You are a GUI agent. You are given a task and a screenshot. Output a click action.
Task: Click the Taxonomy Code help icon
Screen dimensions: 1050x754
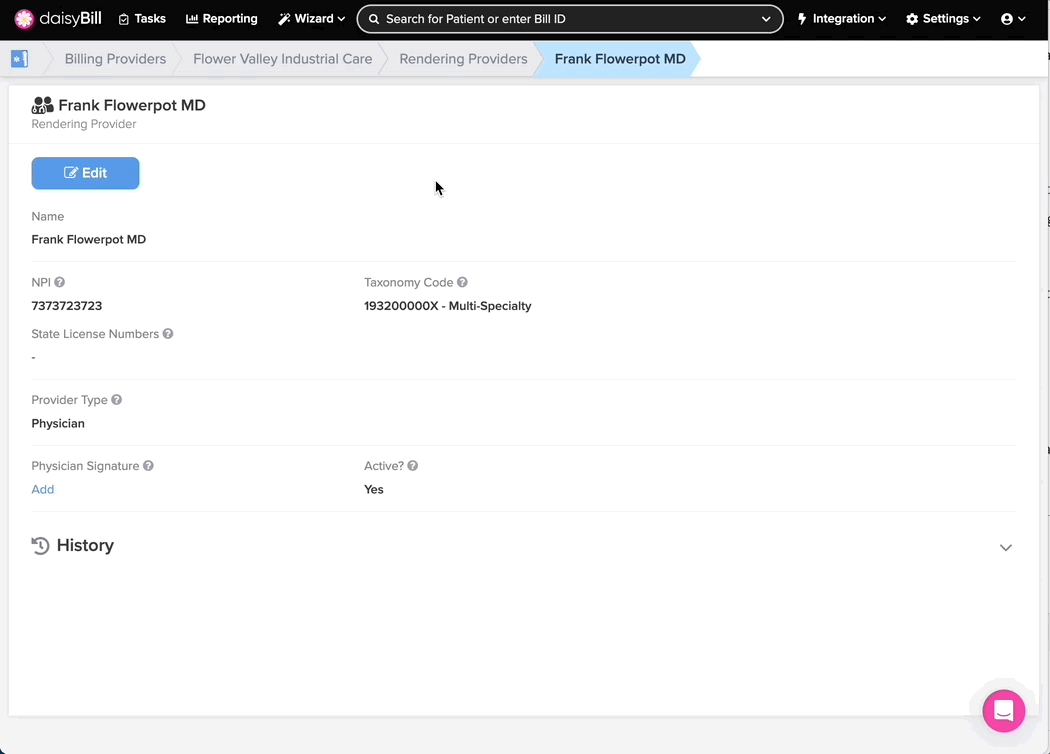point(462,283)
